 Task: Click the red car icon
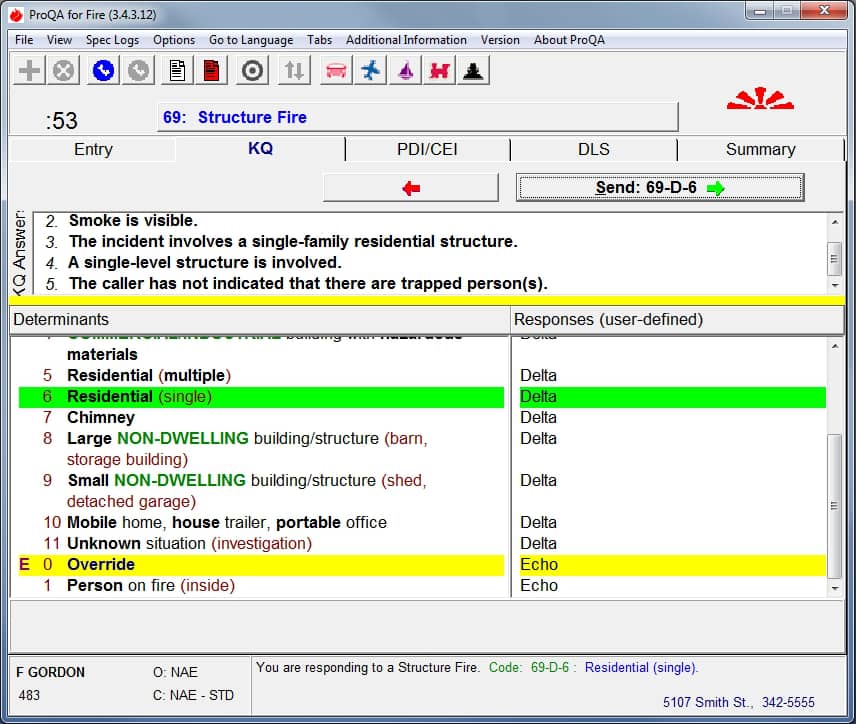[x=336, y=71]
